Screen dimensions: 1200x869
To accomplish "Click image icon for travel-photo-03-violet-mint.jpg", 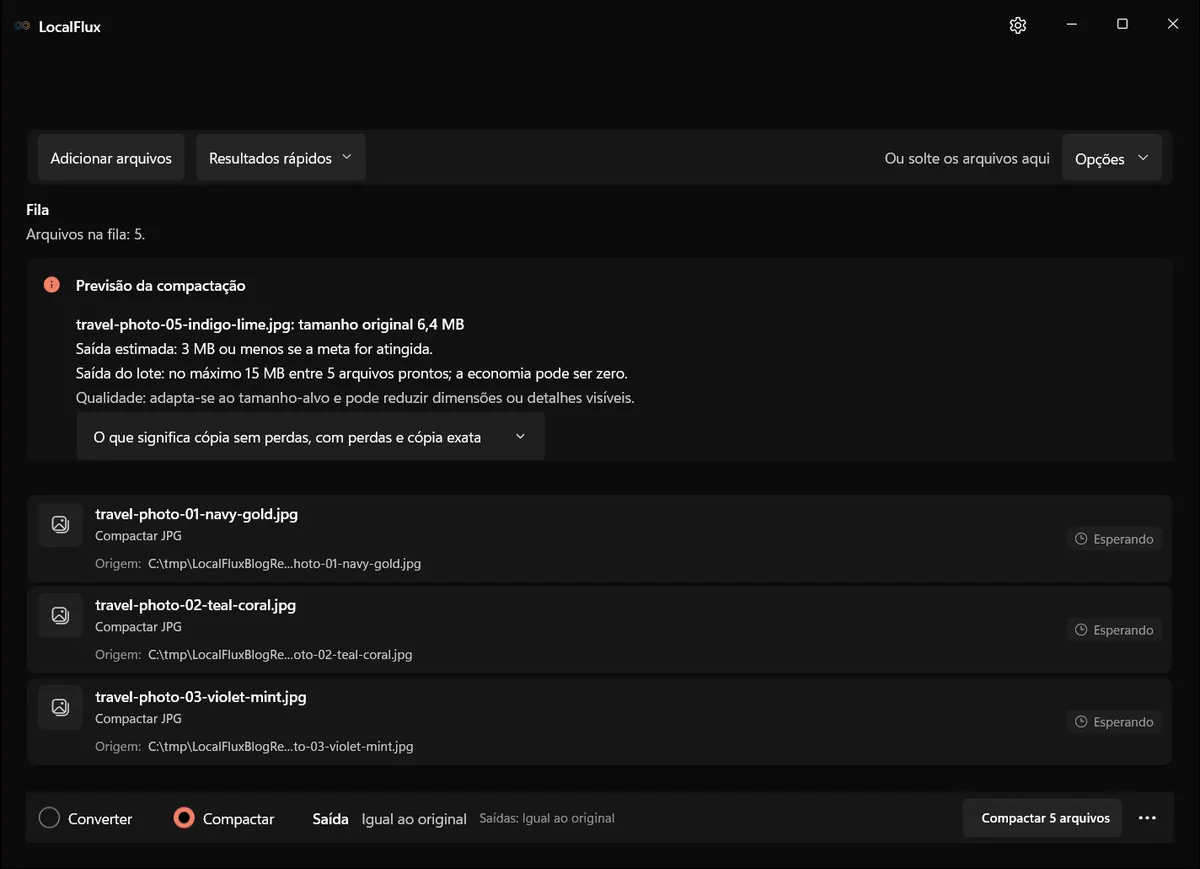I will tap(60, 707).
